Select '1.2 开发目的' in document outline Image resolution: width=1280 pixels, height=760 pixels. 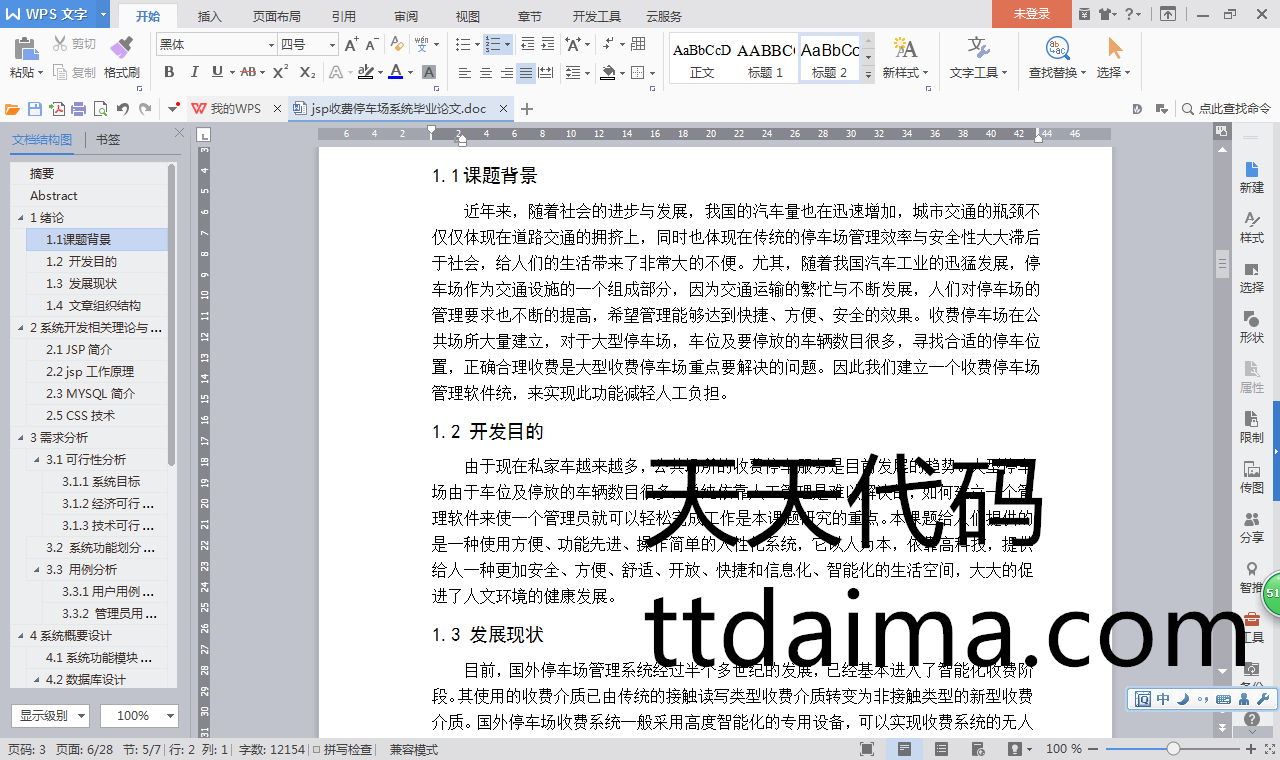tap(81, 261)
